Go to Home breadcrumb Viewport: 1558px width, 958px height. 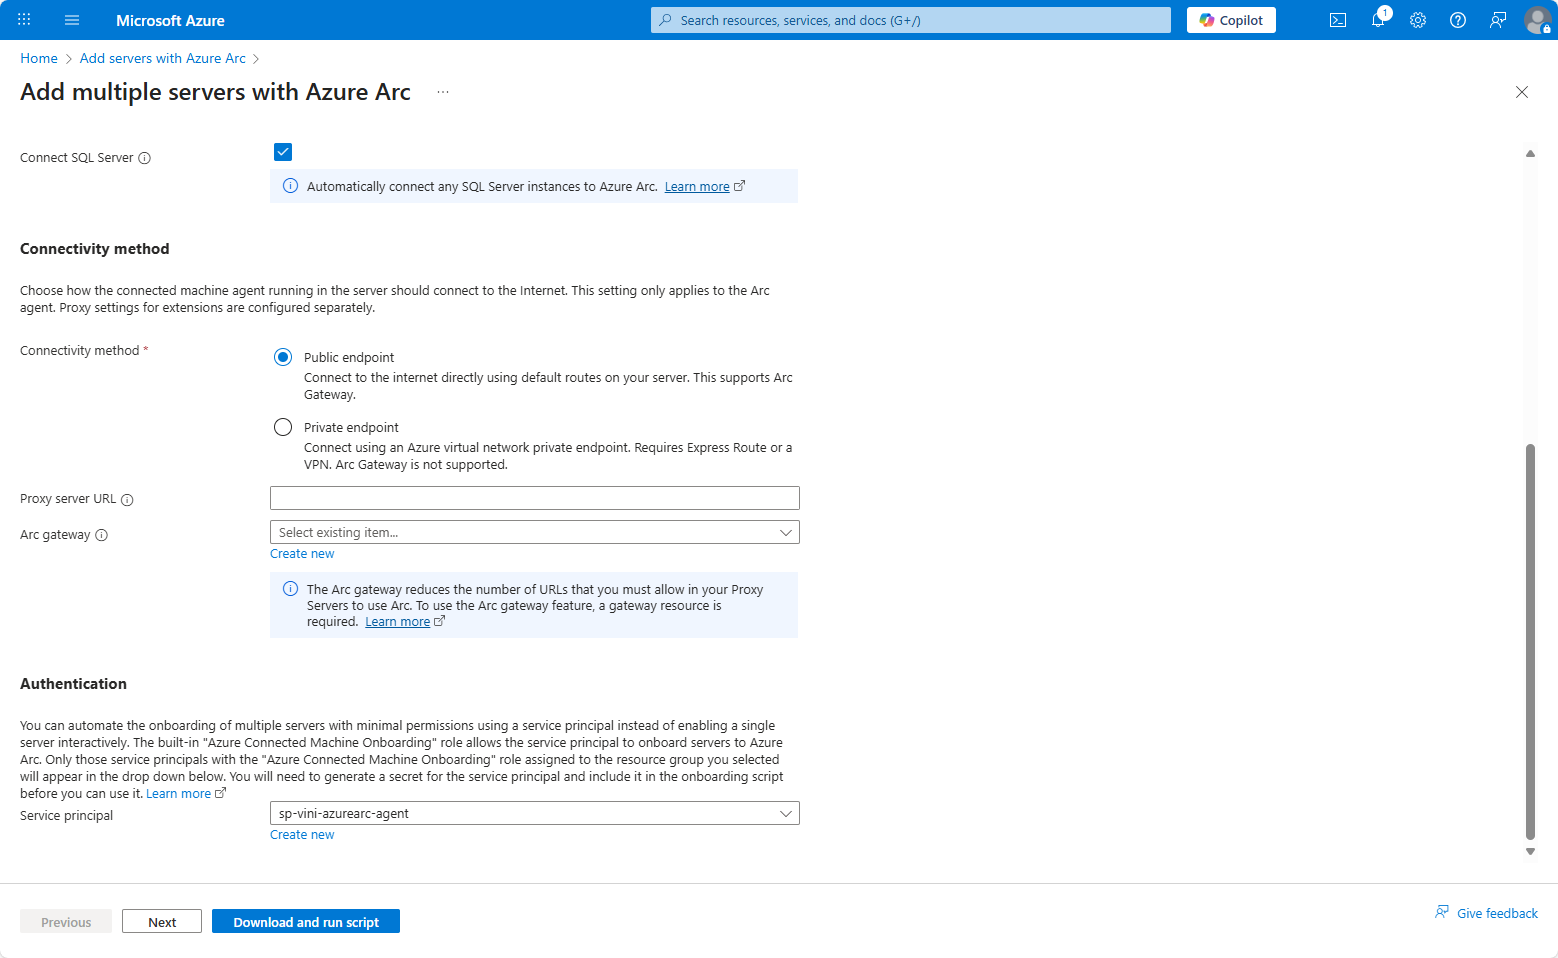coord(39,58)
